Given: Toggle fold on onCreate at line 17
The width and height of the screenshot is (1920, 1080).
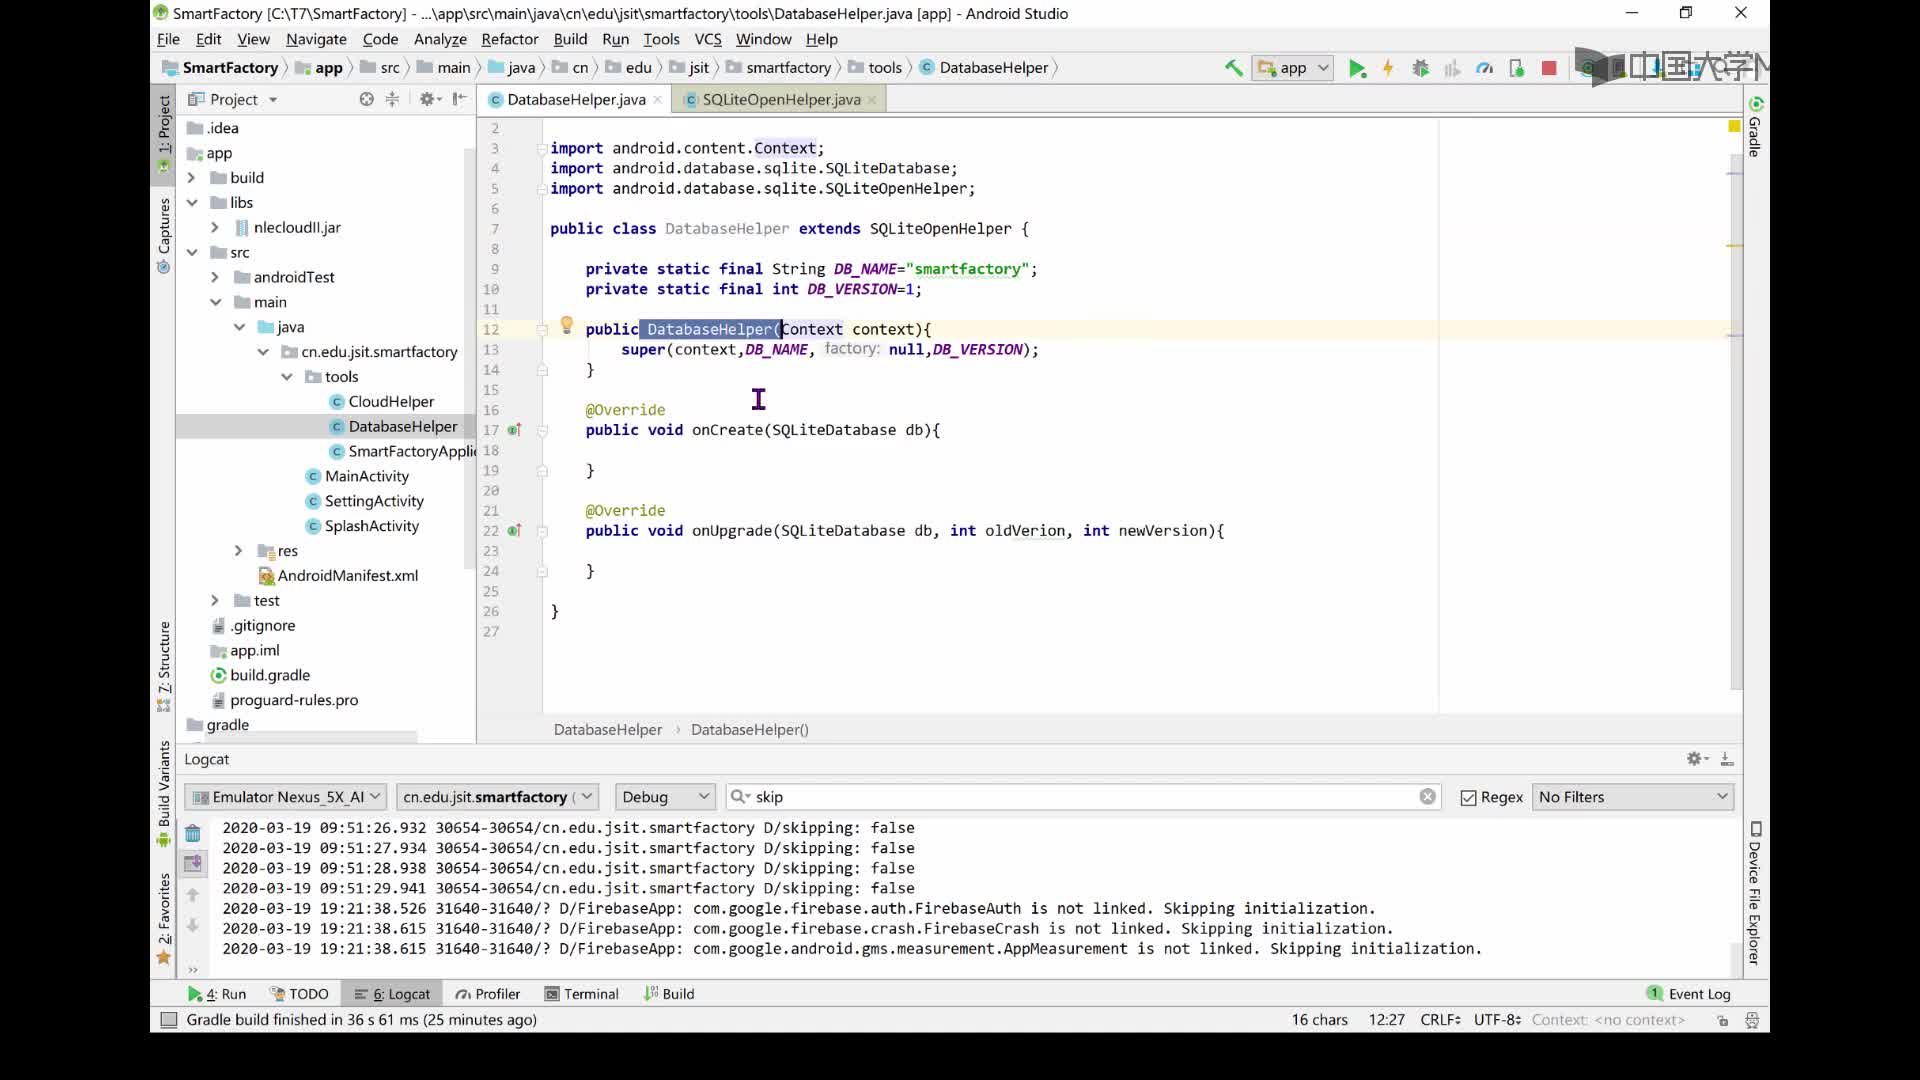Looking at the screenshot, I should coord(542,430).
